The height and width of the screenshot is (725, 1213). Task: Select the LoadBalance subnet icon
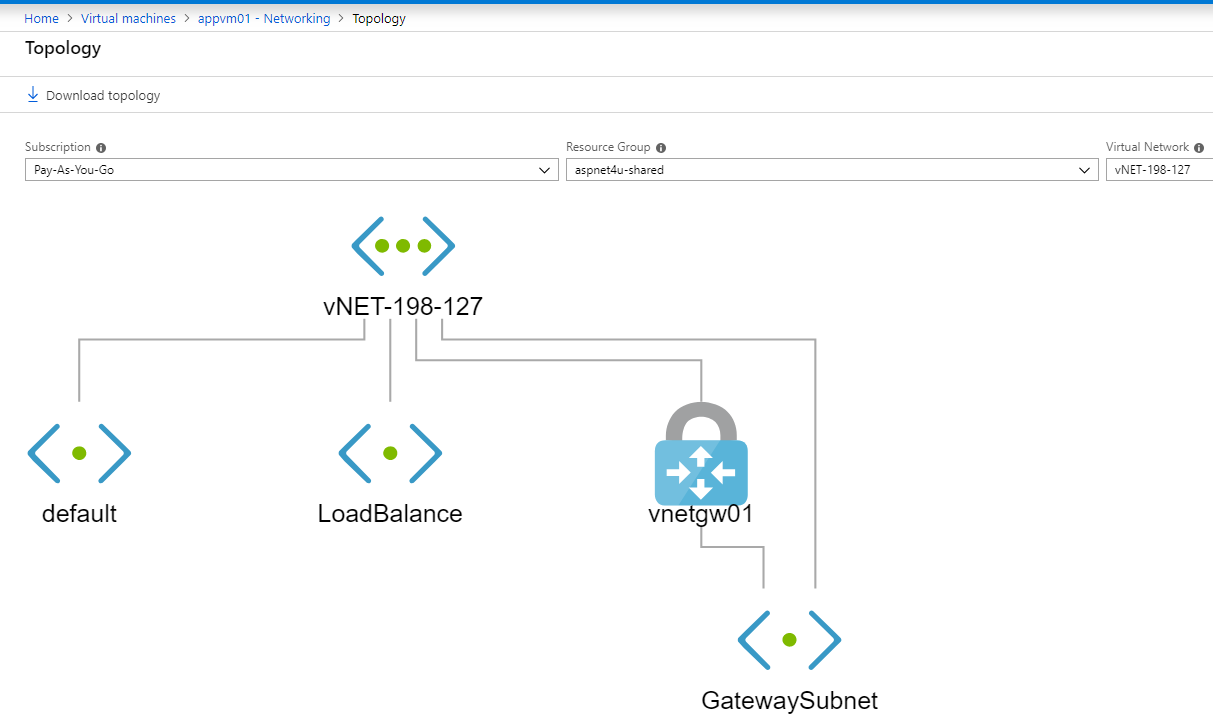pyautogui.click(x=390, y=453)
